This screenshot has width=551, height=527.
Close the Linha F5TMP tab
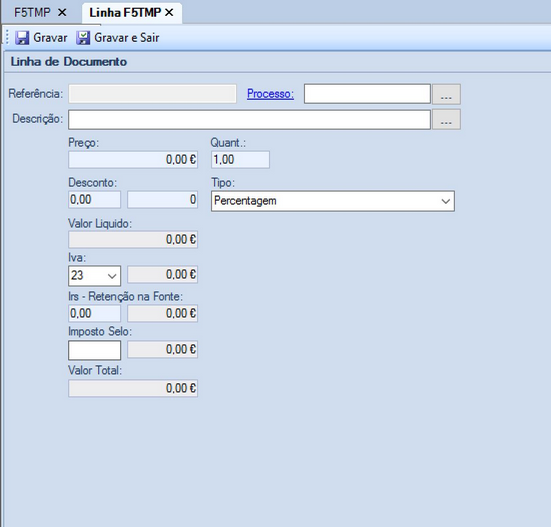169,13
